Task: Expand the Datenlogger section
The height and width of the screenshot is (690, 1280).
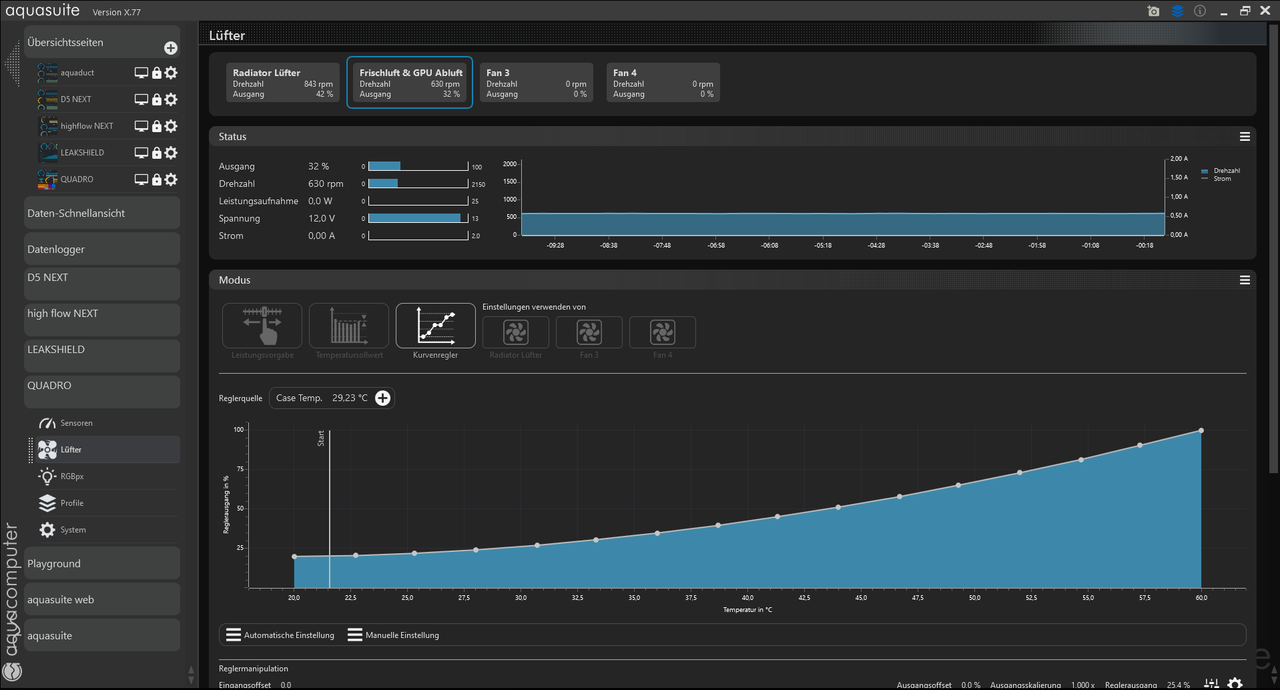Action: pyautogui.click(x=101, y=249)
